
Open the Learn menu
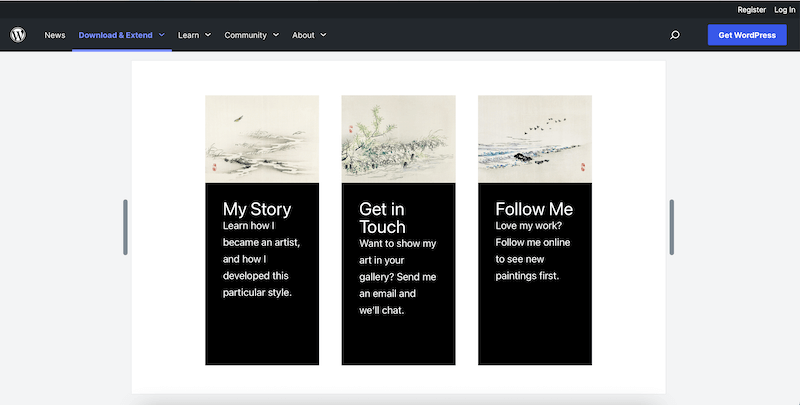click(188, 35)
